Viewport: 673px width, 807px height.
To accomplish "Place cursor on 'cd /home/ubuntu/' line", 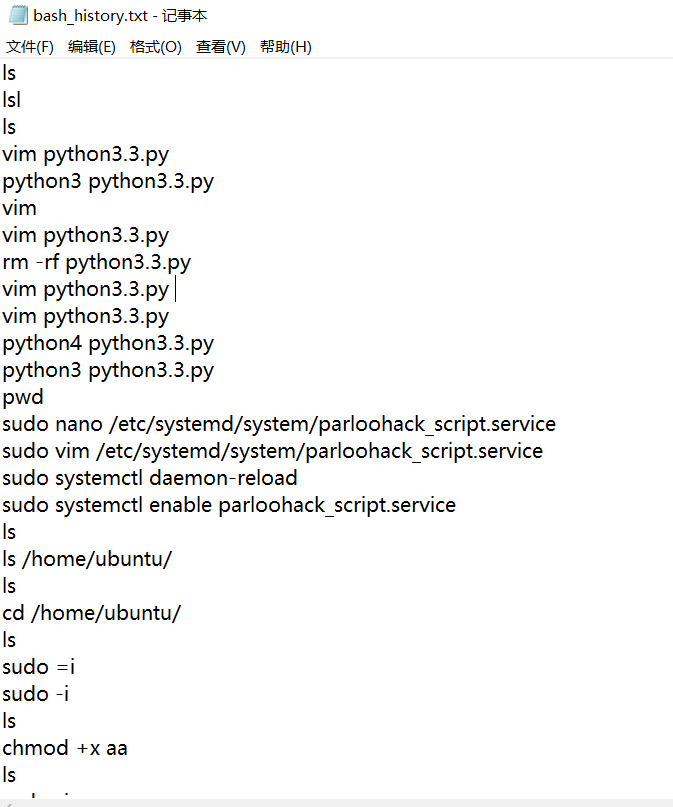I will [91, 613].
